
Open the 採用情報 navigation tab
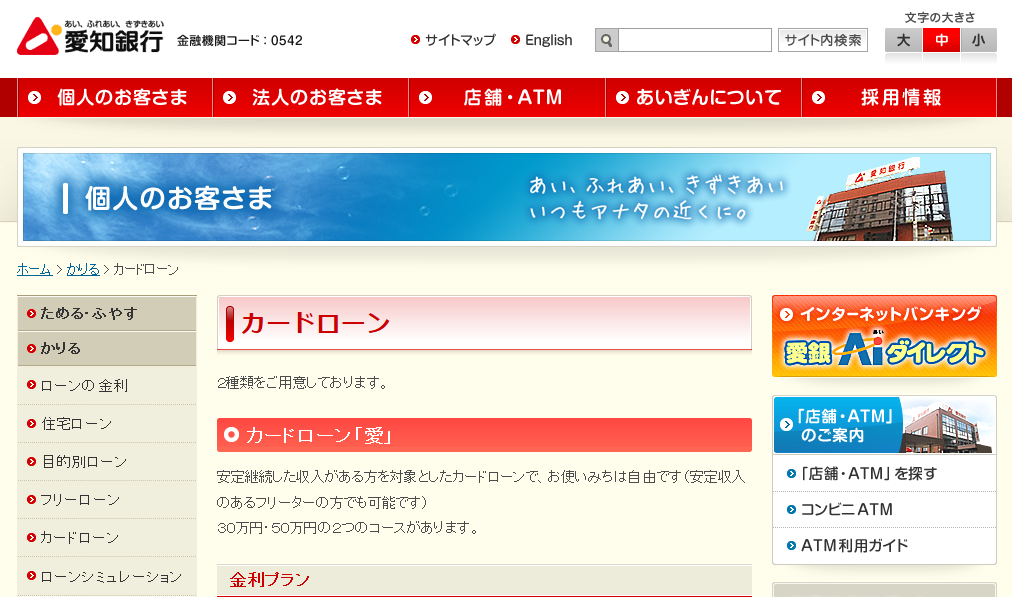pyautogui.click(x=899, y=97)
